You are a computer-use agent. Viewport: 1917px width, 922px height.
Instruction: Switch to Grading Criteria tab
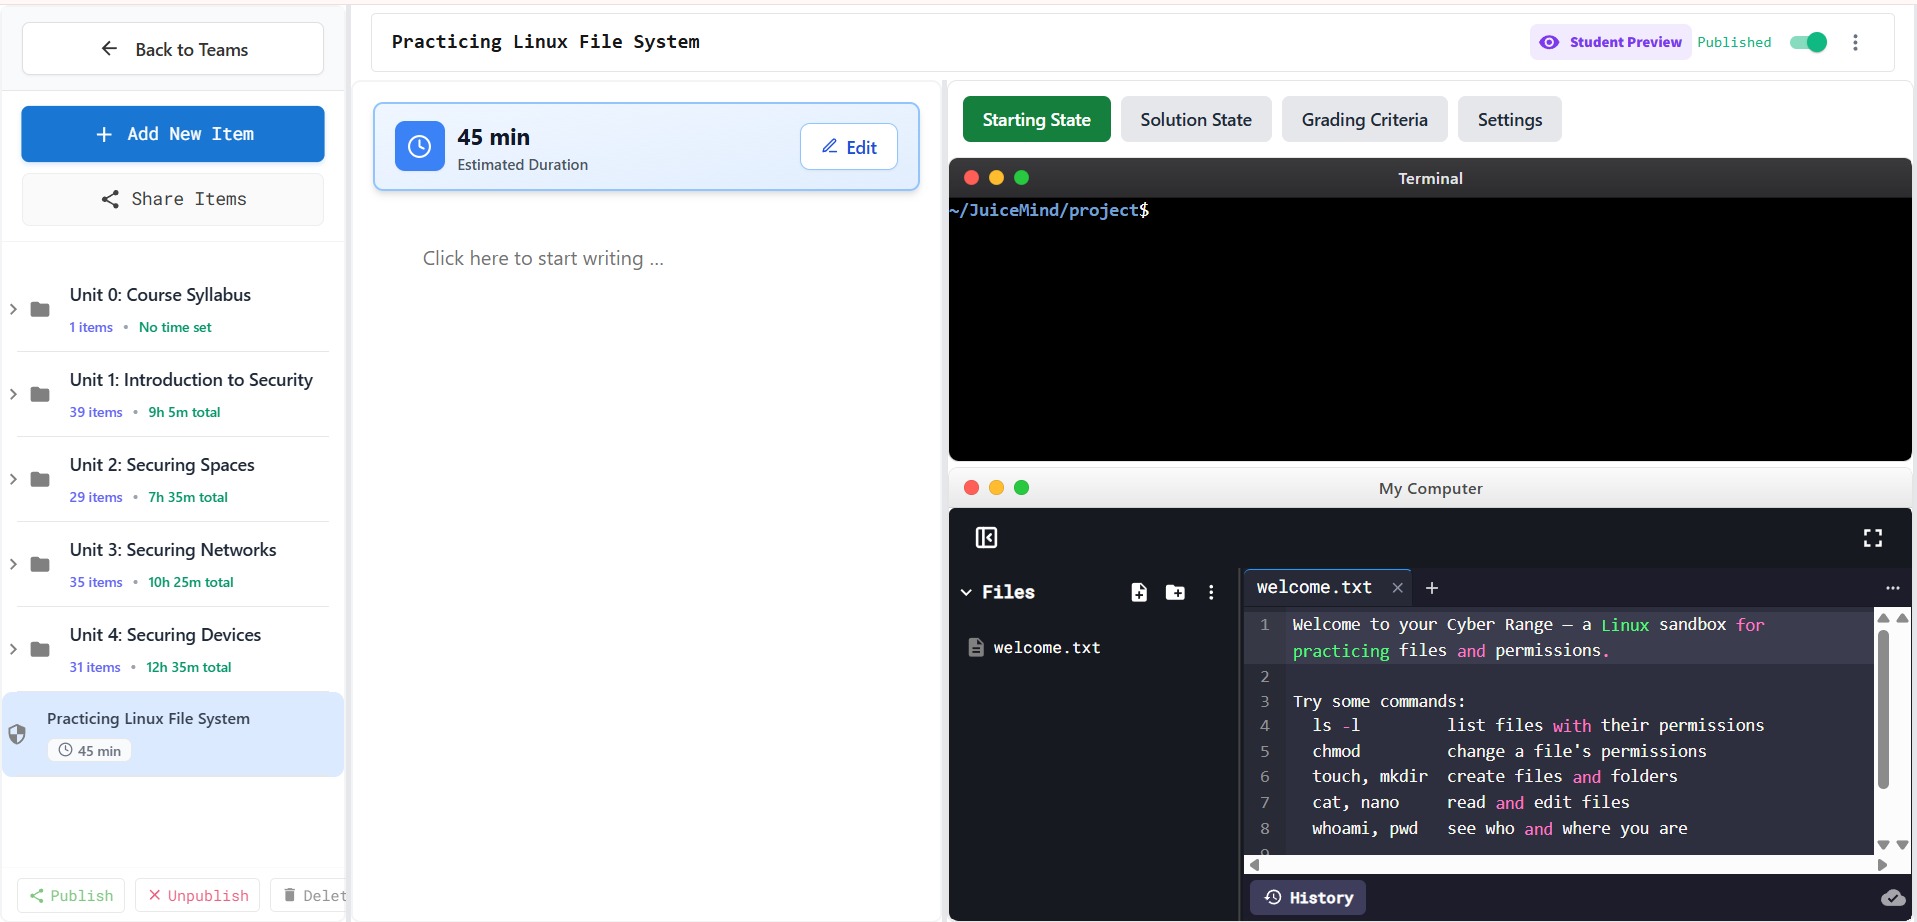[1364, 119]
